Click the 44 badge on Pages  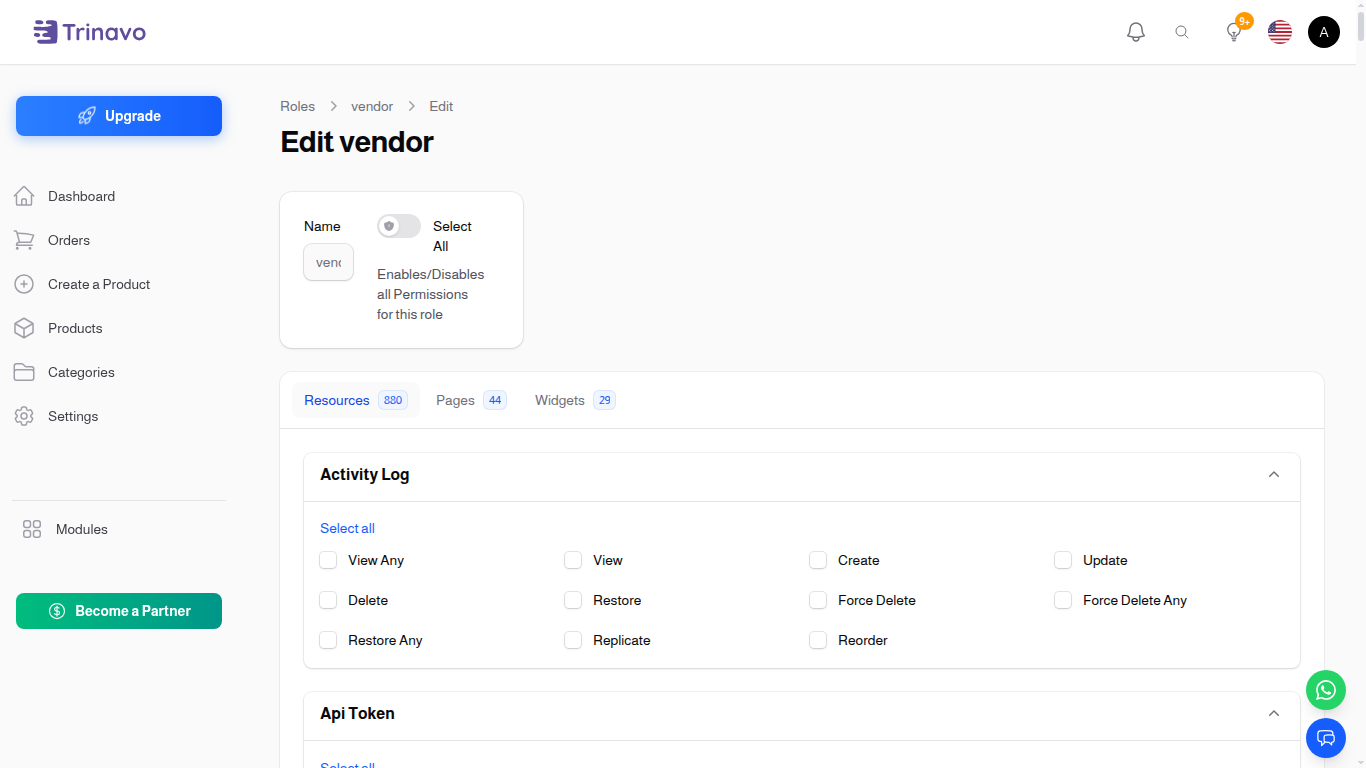click(x=495, y=400)
